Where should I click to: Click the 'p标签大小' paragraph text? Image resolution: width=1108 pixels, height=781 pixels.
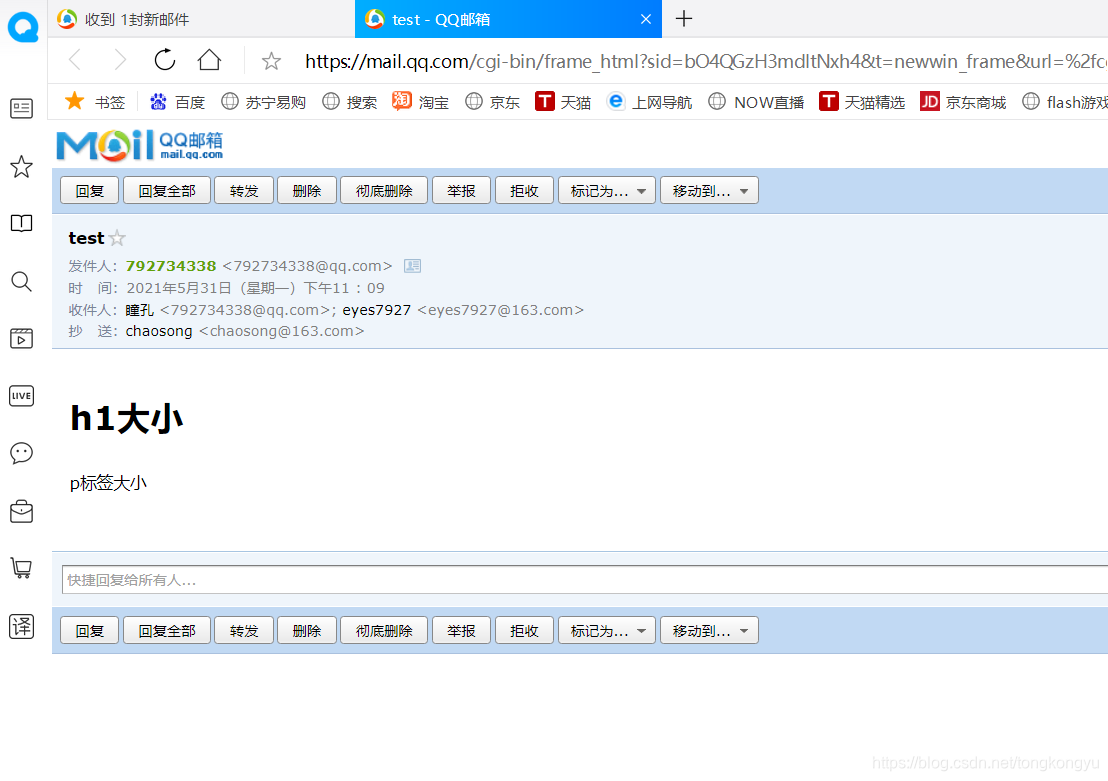108,483
